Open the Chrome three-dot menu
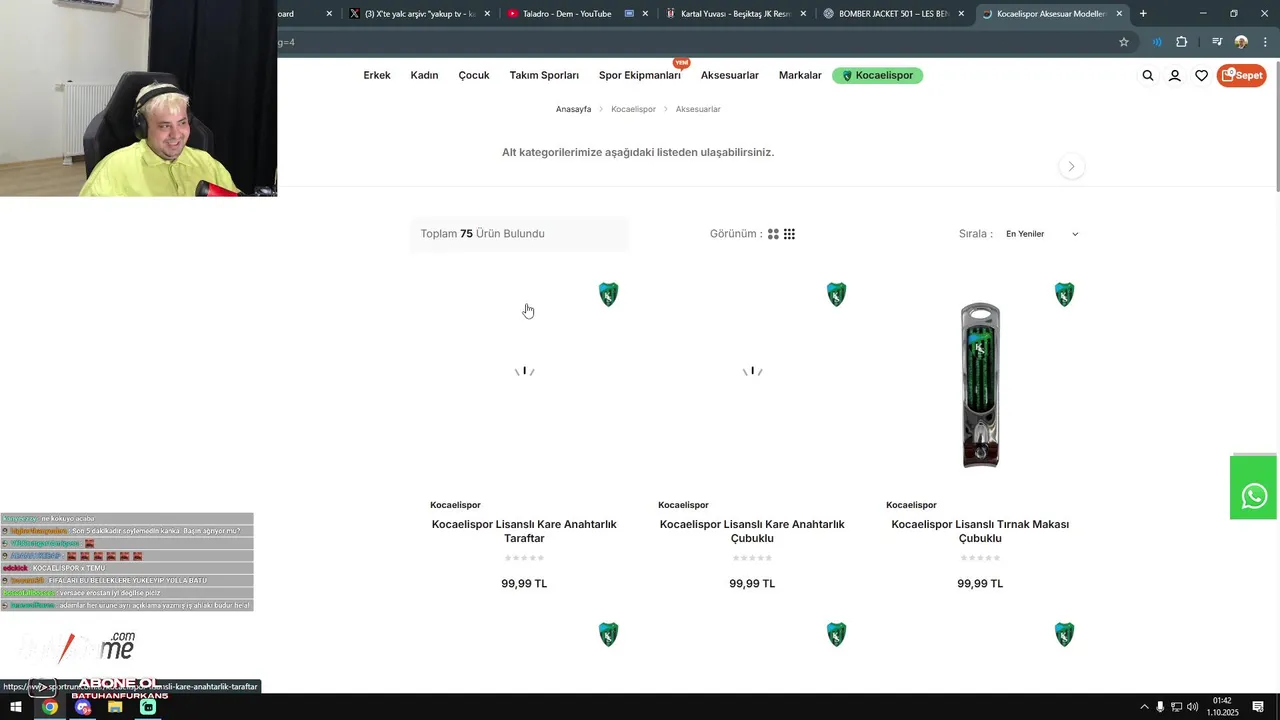The image size is (1280, 720). (x=1263, y=42)
